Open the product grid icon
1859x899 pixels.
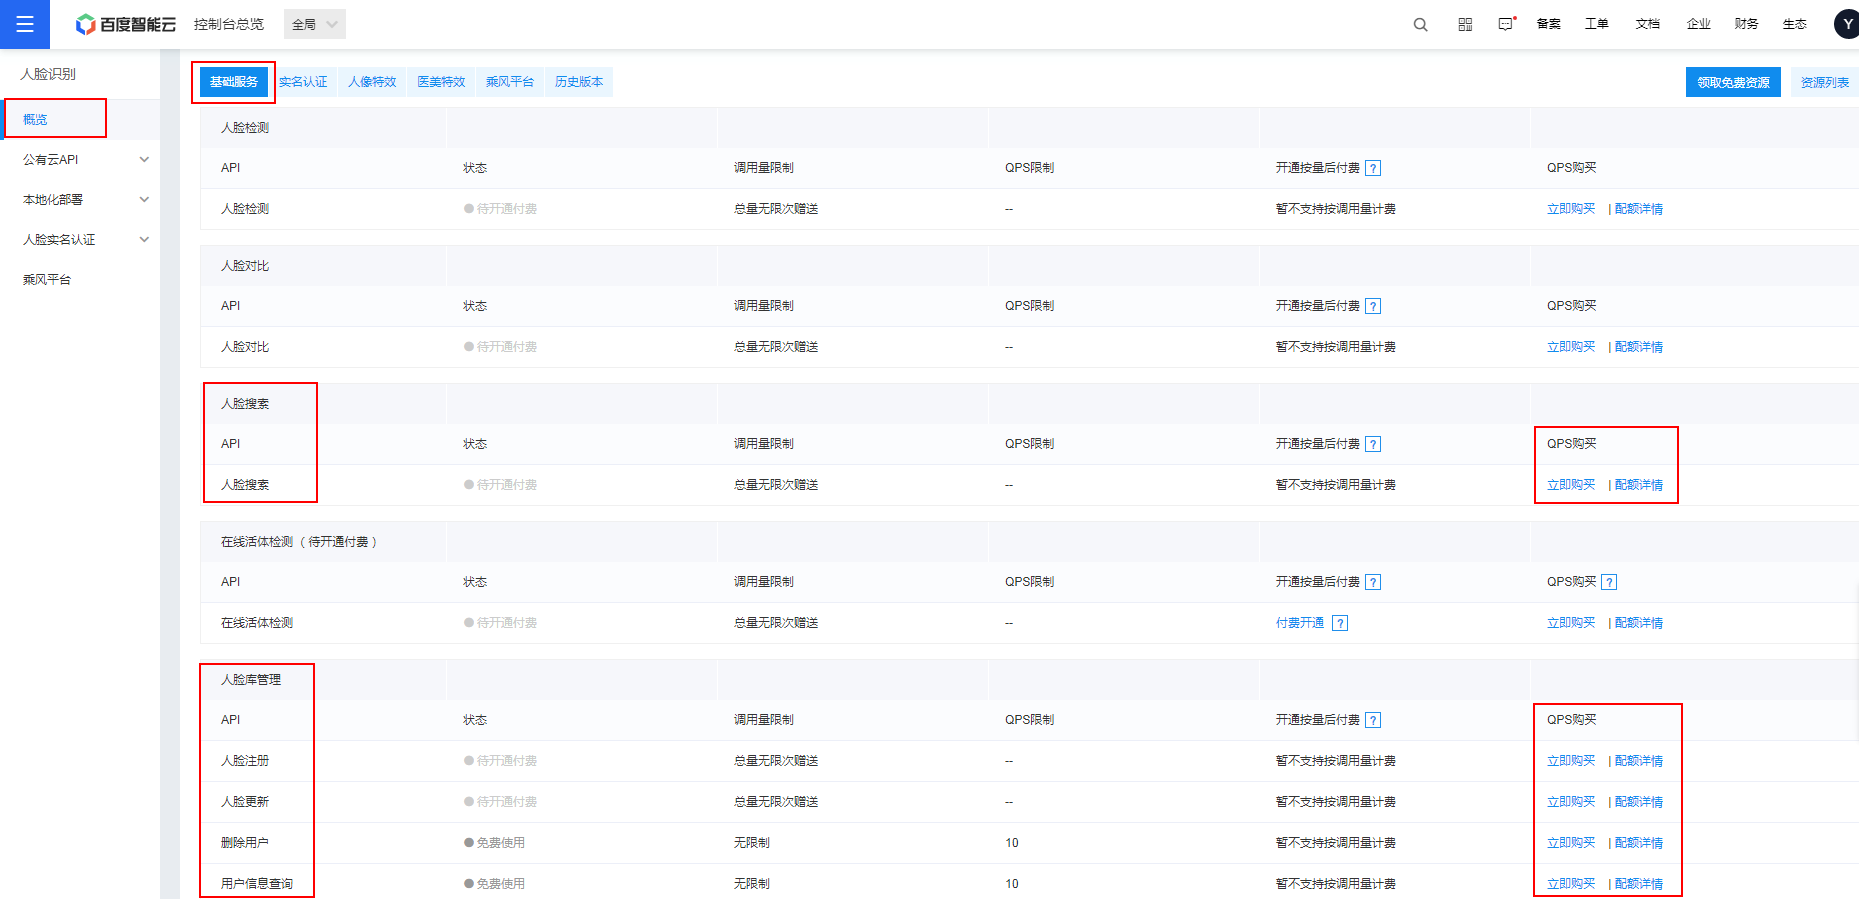tap(1465, 24)
